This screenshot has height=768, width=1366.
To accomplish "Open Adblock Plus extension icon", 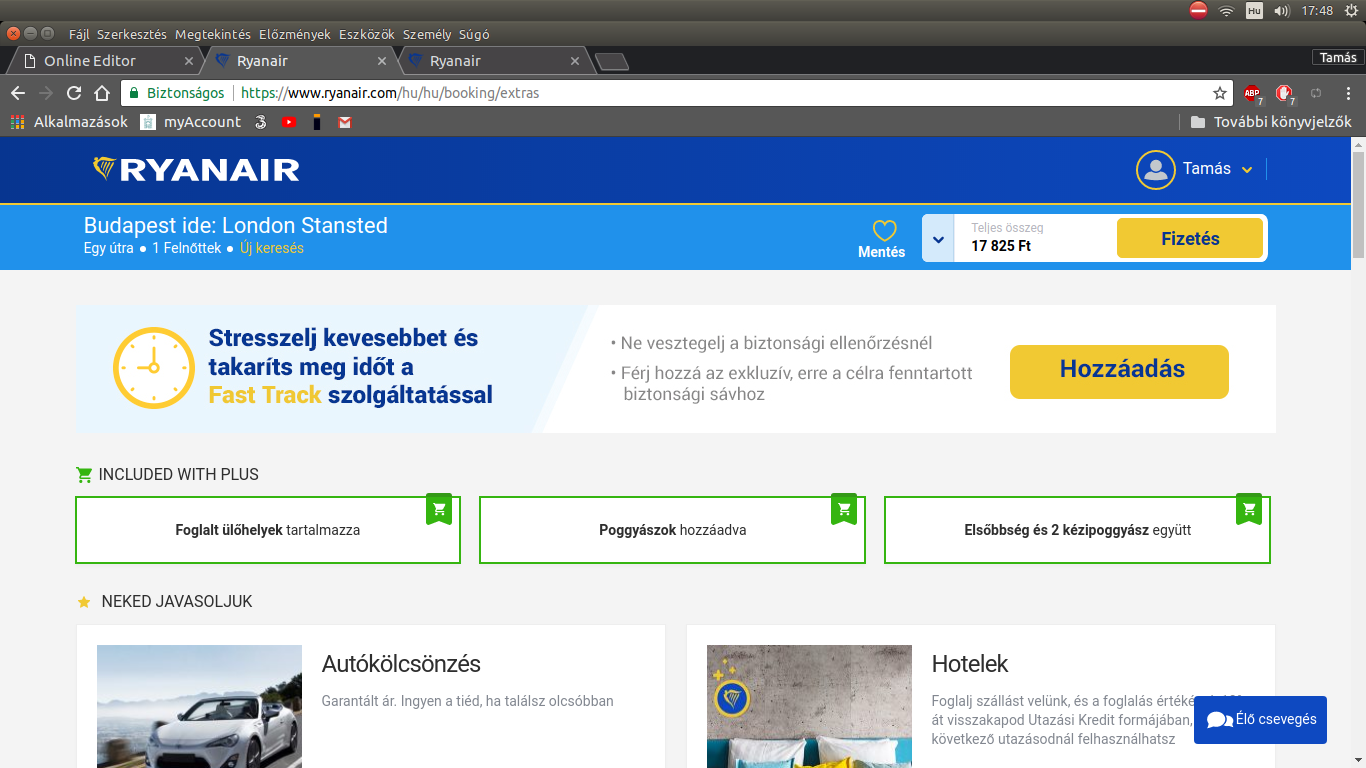I will [1252, 94].
